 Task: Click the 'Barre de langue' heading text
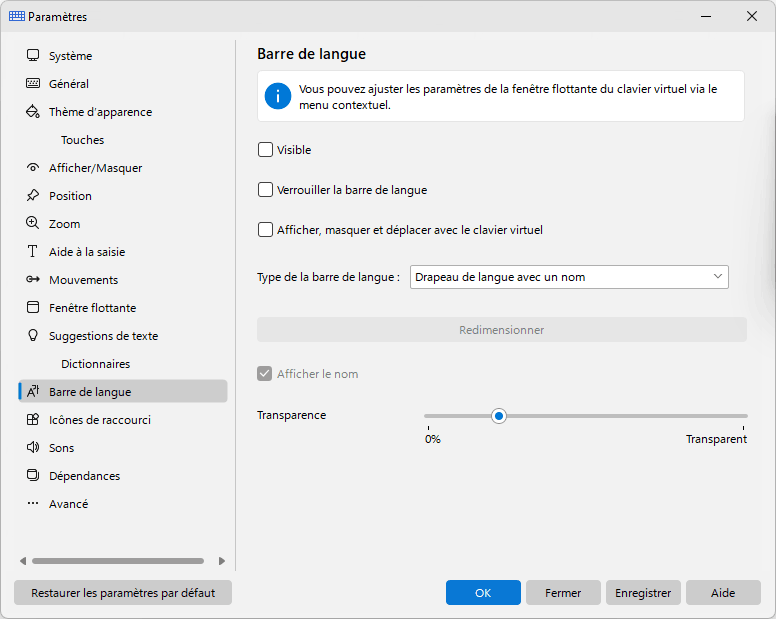tap(311, 53)
